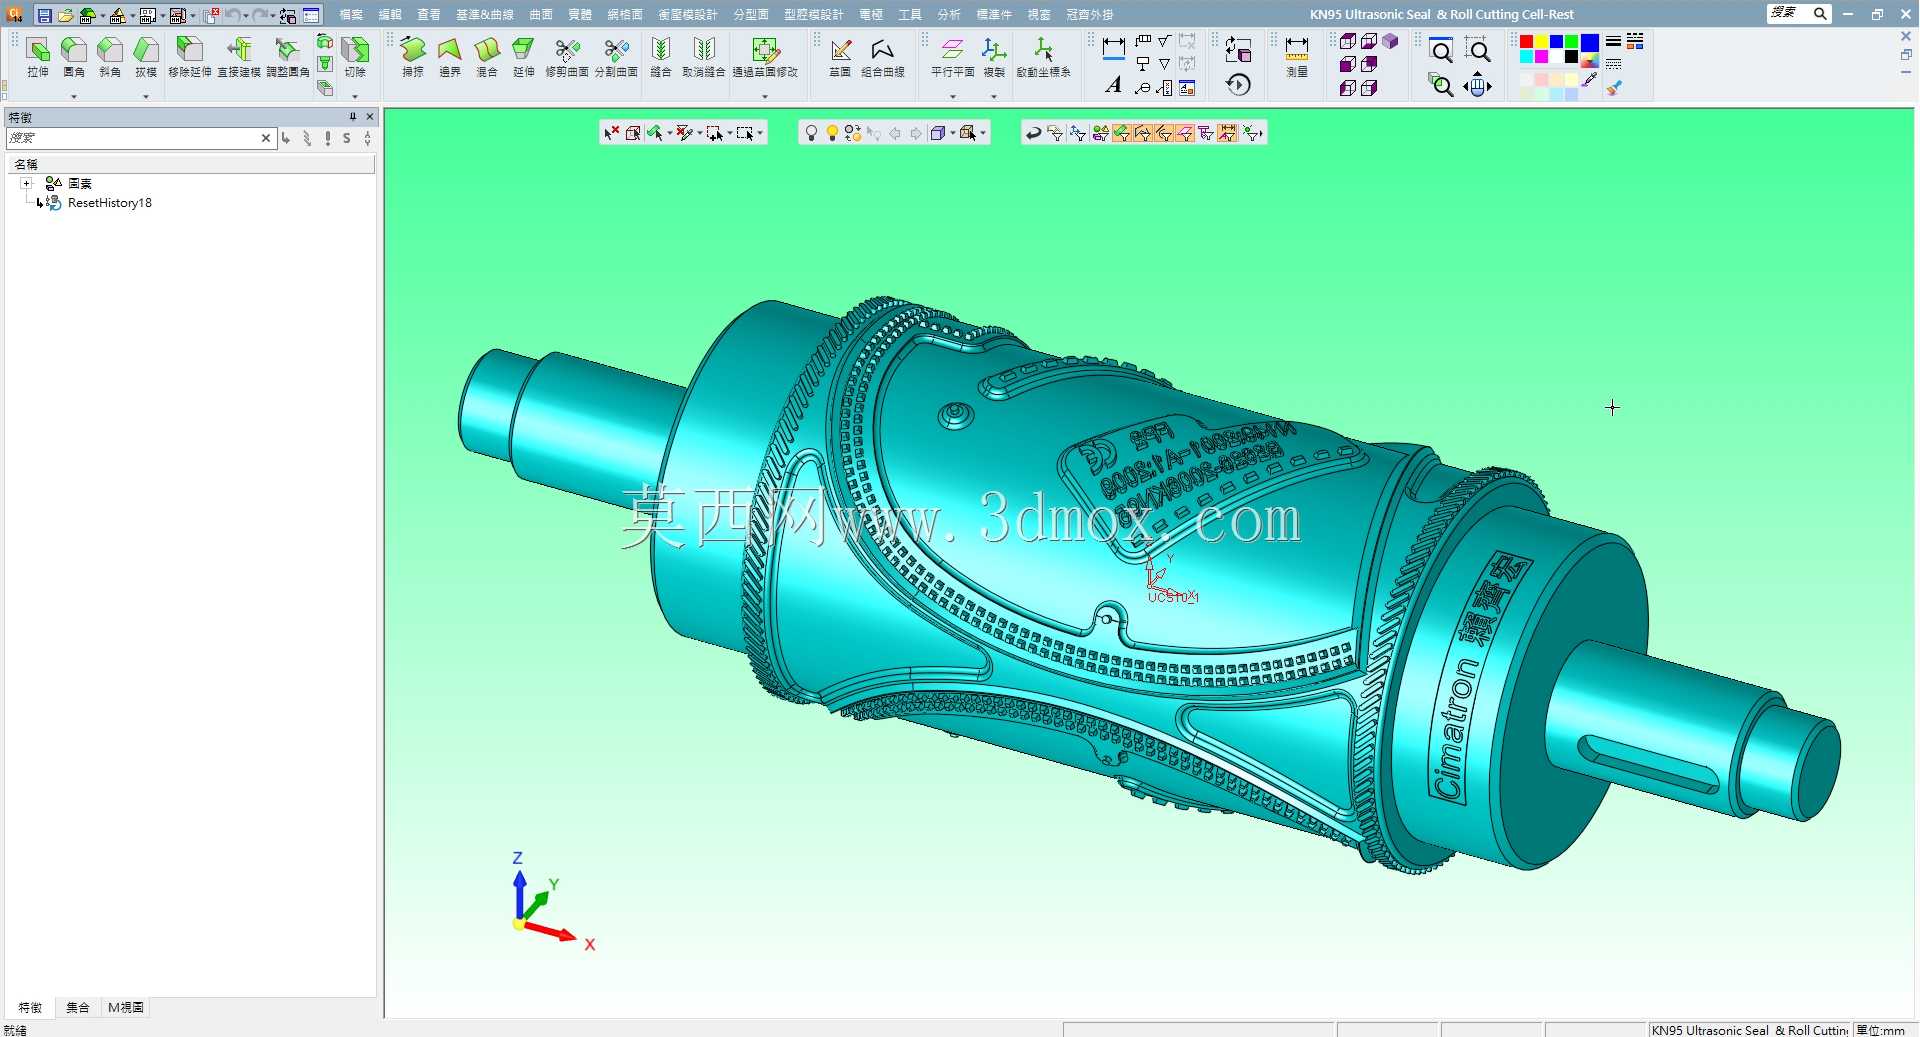Viewport: 1920px width, 1037px height.
Task: Select the 組合曲線 (Composite curve) tool
Action: pyautogui.click(x=883, y=57)
